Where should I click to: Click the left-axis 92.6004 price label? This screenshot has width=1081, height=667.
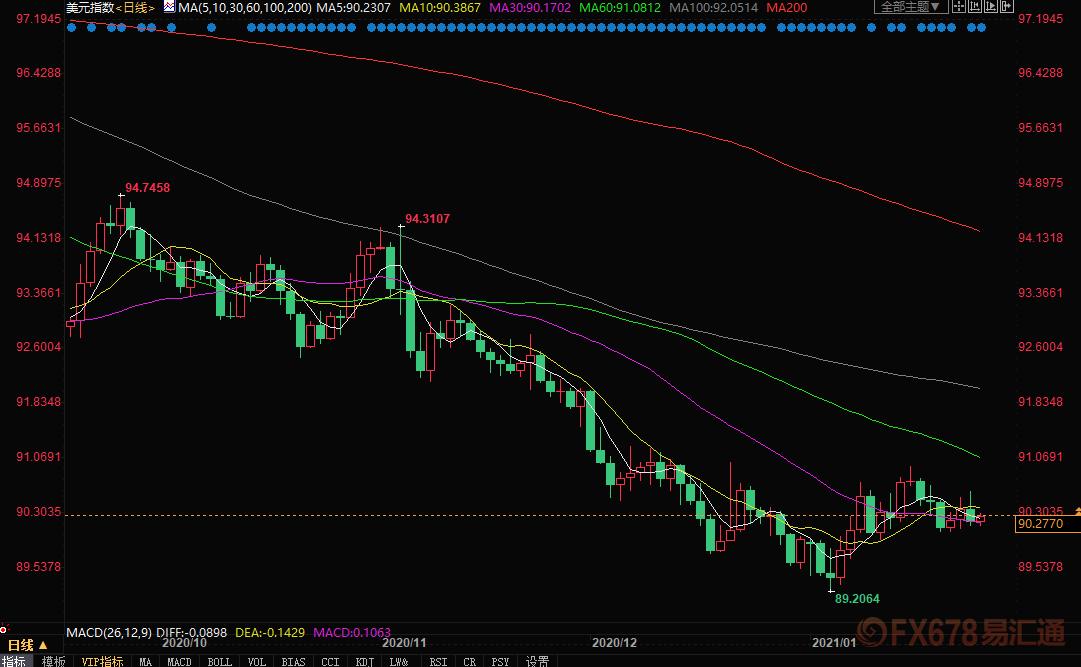coord(39,347)
